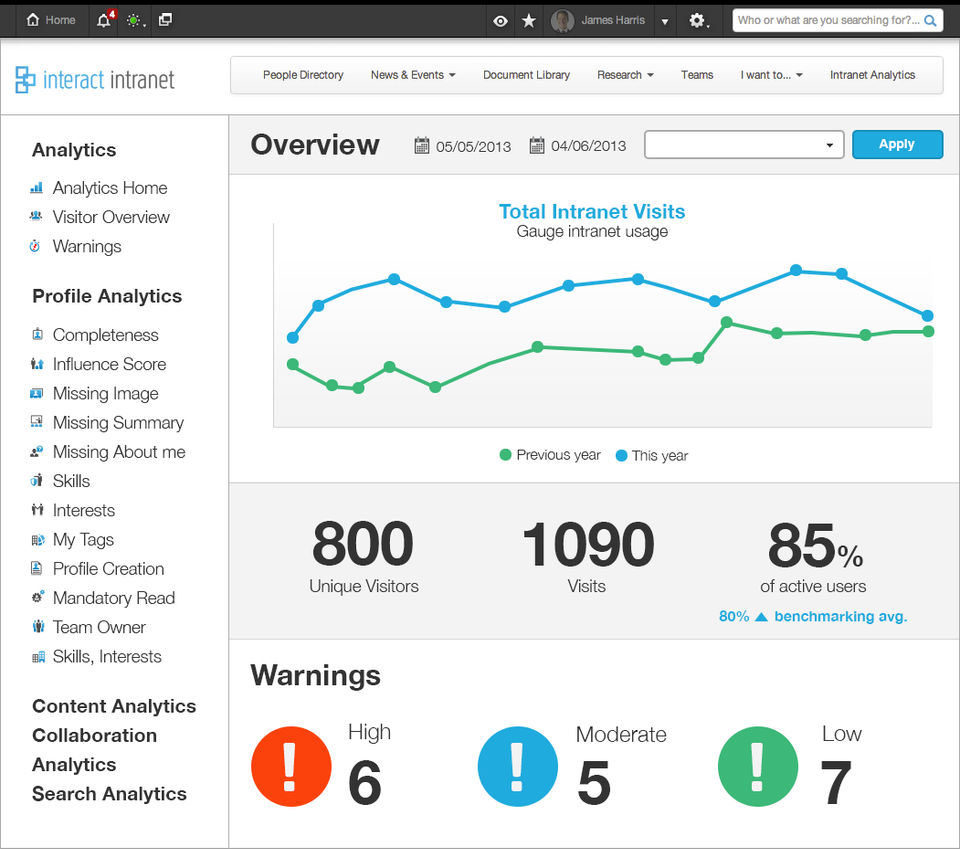Expand Content Analytics section
This screenshot has width=960, height=849.
(x=114, y=706)
